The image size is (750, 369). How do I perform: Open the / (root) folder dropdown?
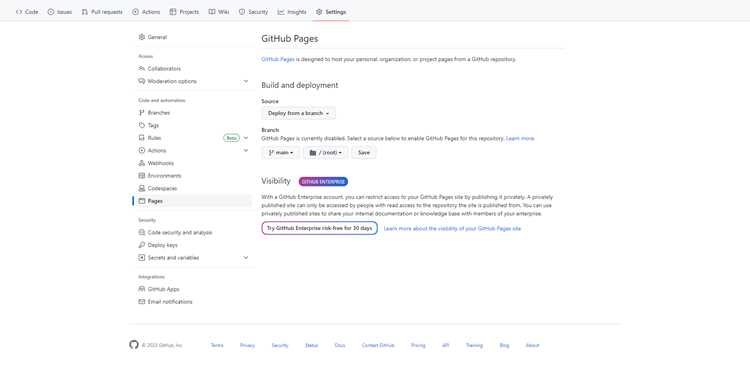point(326,153)
